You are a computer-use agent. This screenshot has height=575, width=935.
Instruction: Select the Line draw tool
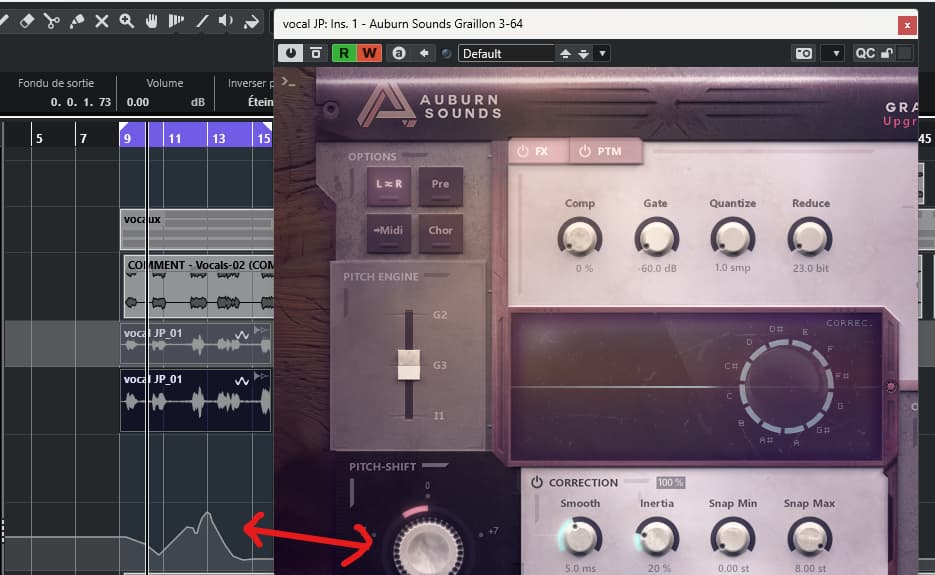(202, 21)
